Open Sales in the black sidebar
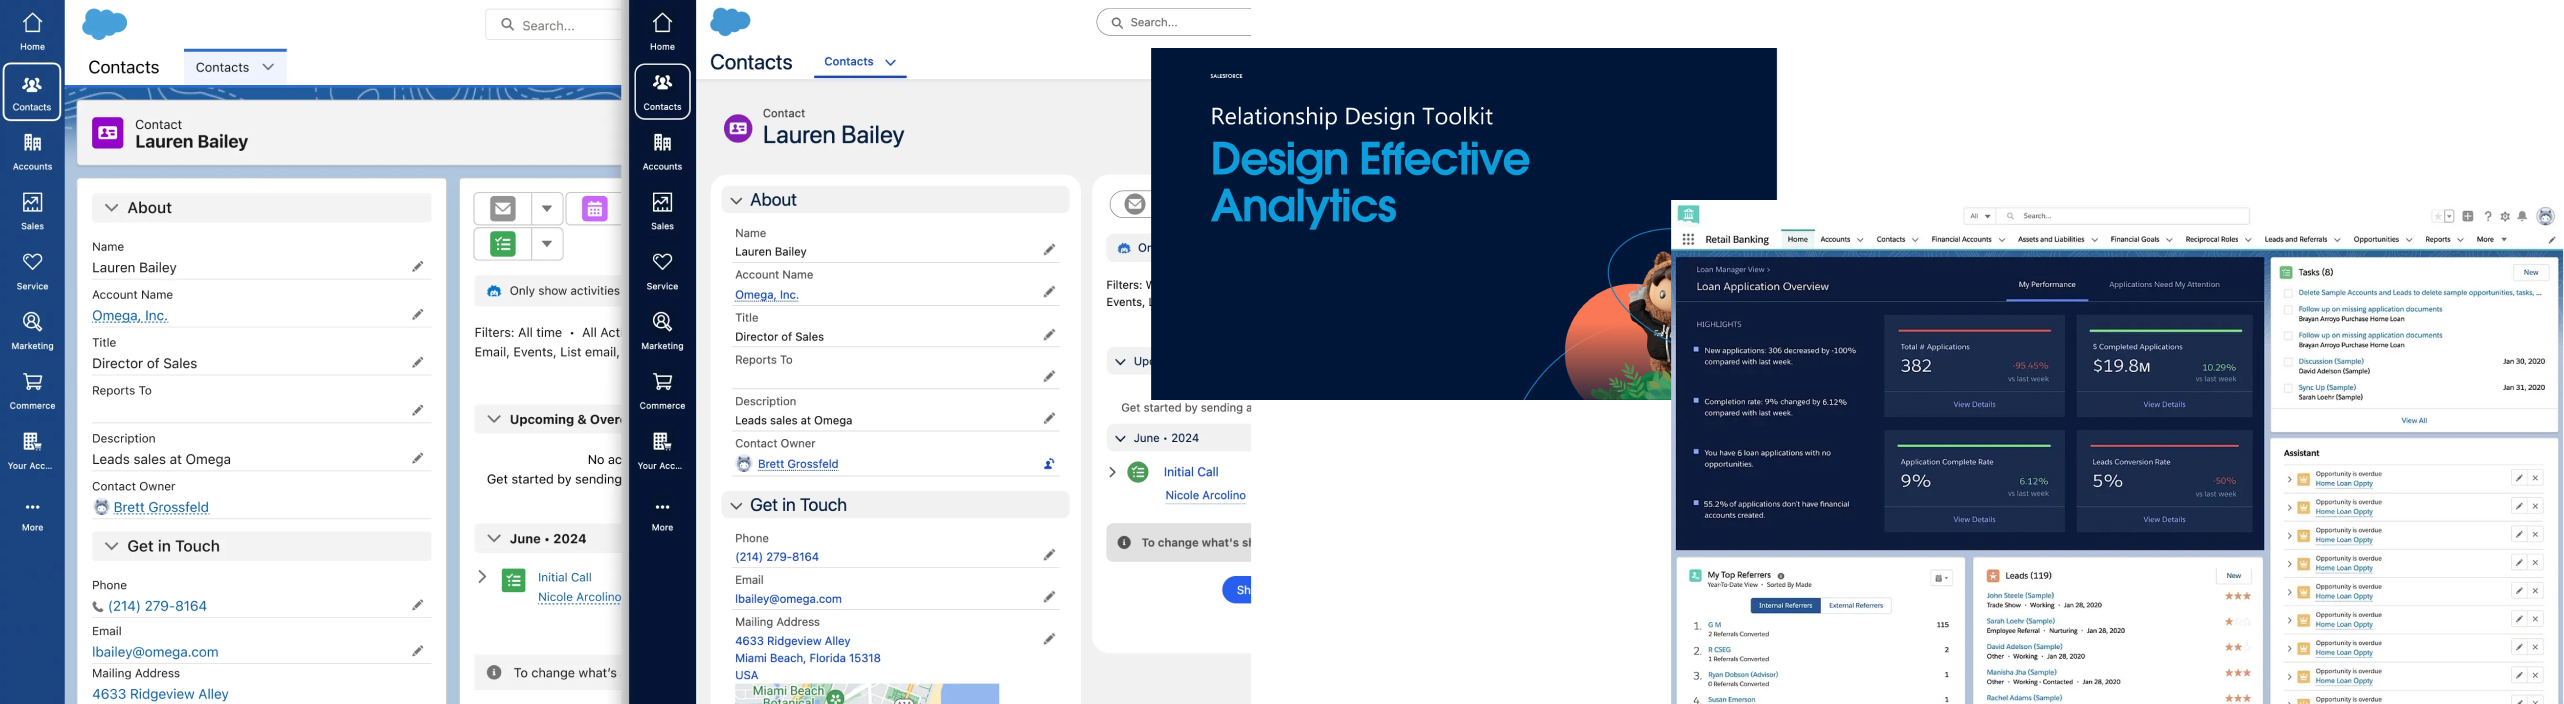This screenshot has height=704, width=2564. 662,211
